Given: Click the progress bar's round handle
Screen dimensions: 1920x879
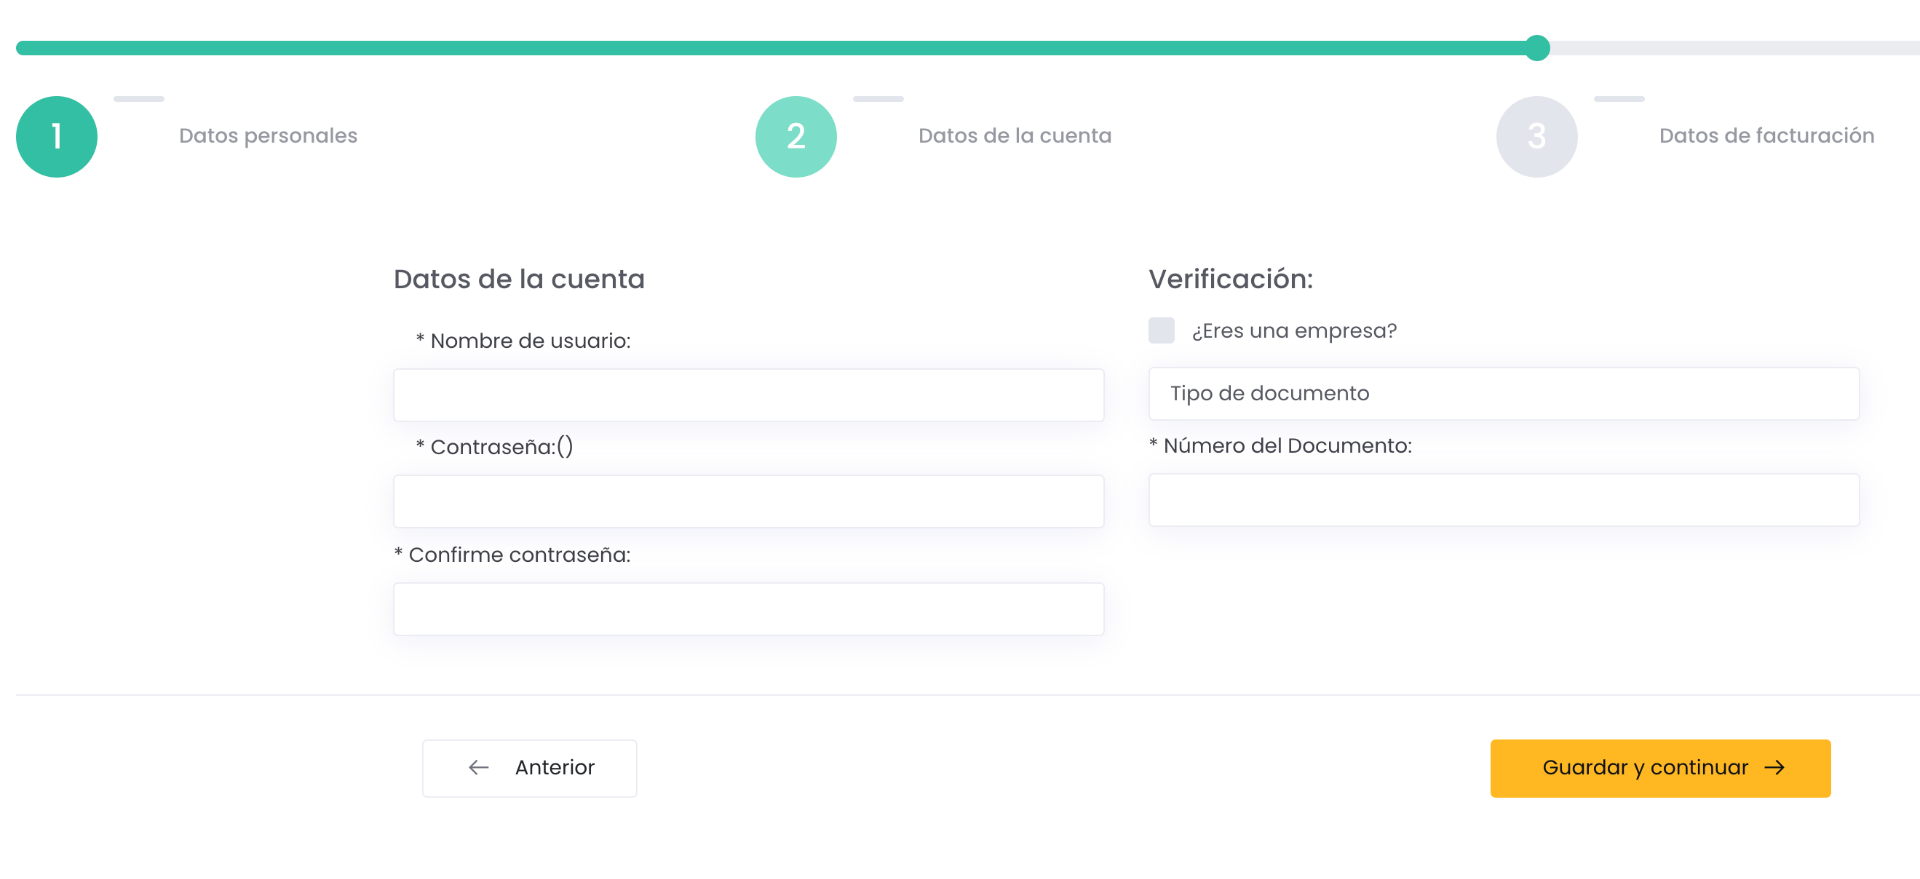Looking at the screenshot, I should click(x=1538, y=48).
